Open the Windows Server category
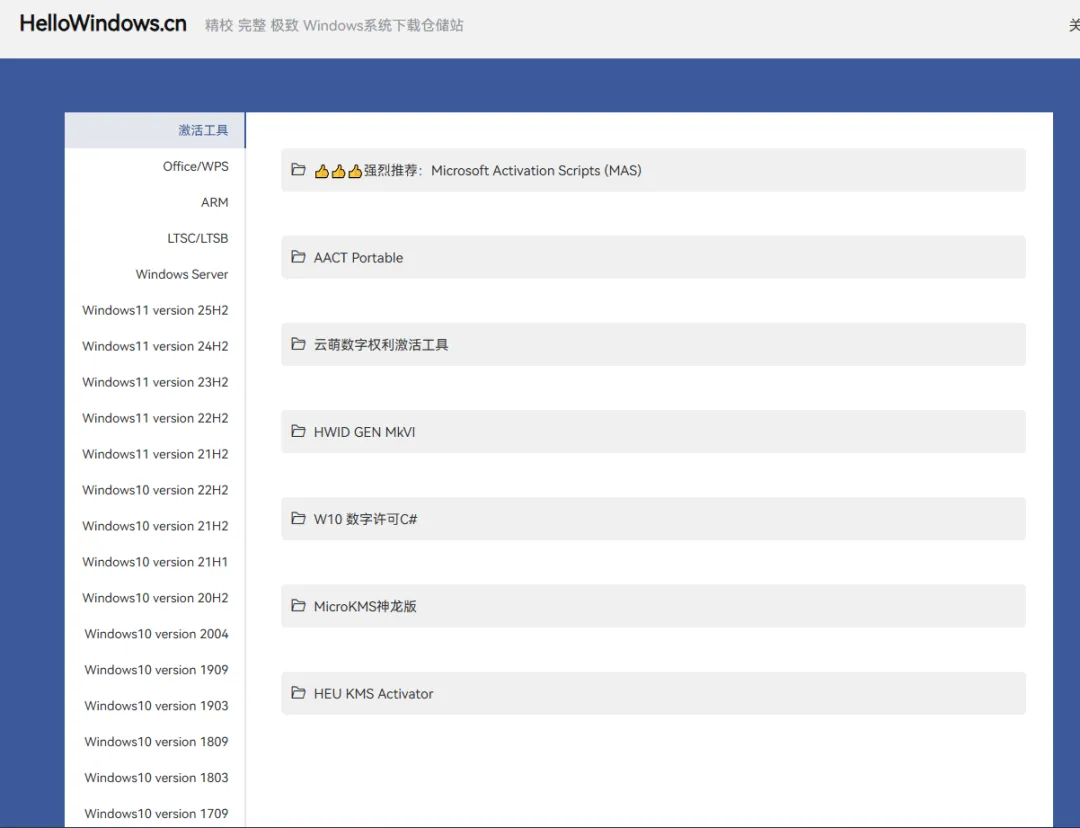1080x828 pixels. (x=155, y=274)
